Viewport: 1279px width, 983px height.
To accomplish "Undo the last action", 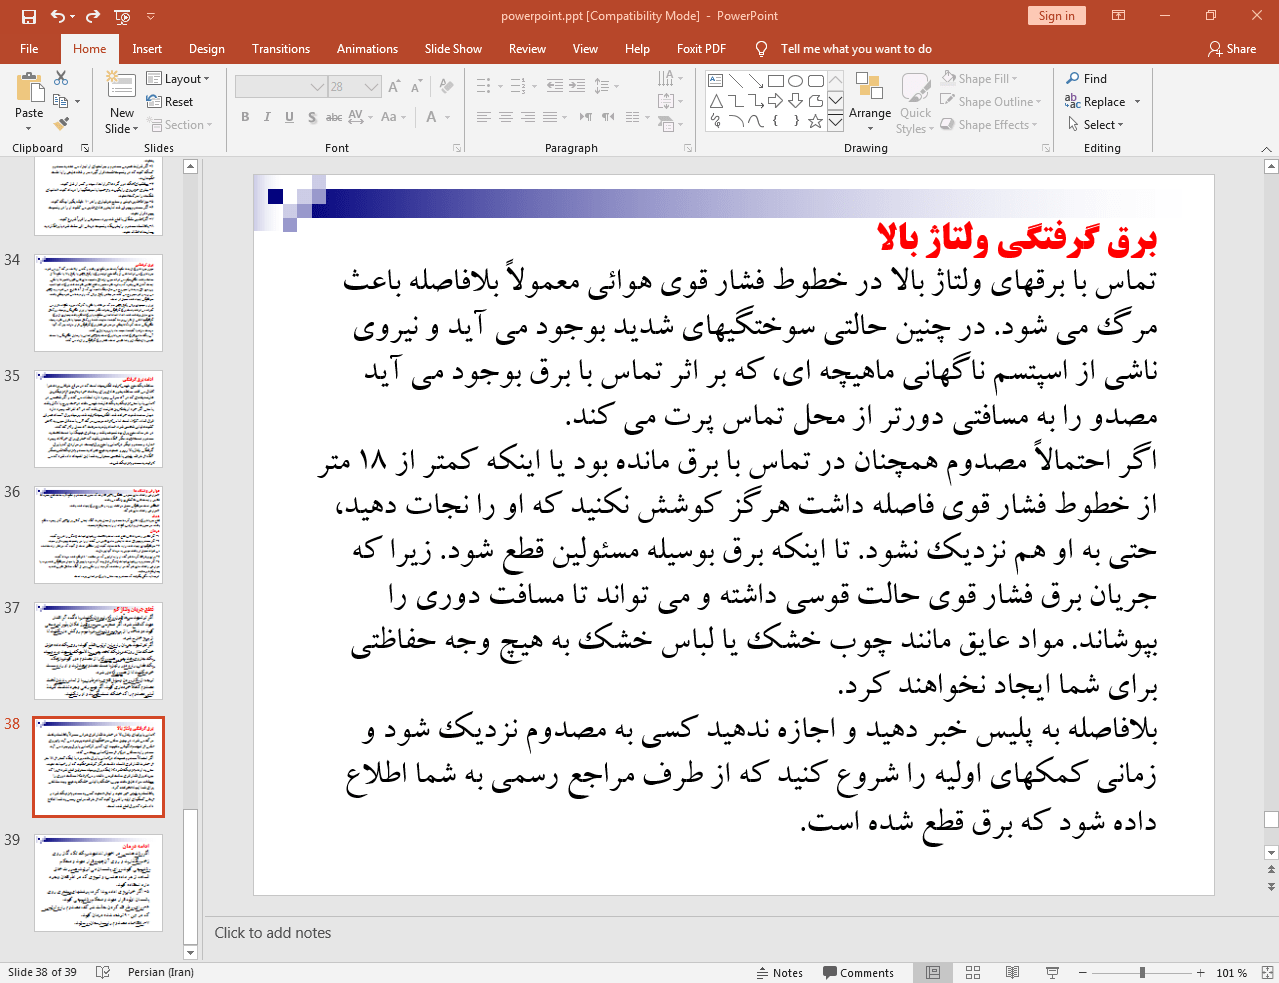I will point(58,16).
